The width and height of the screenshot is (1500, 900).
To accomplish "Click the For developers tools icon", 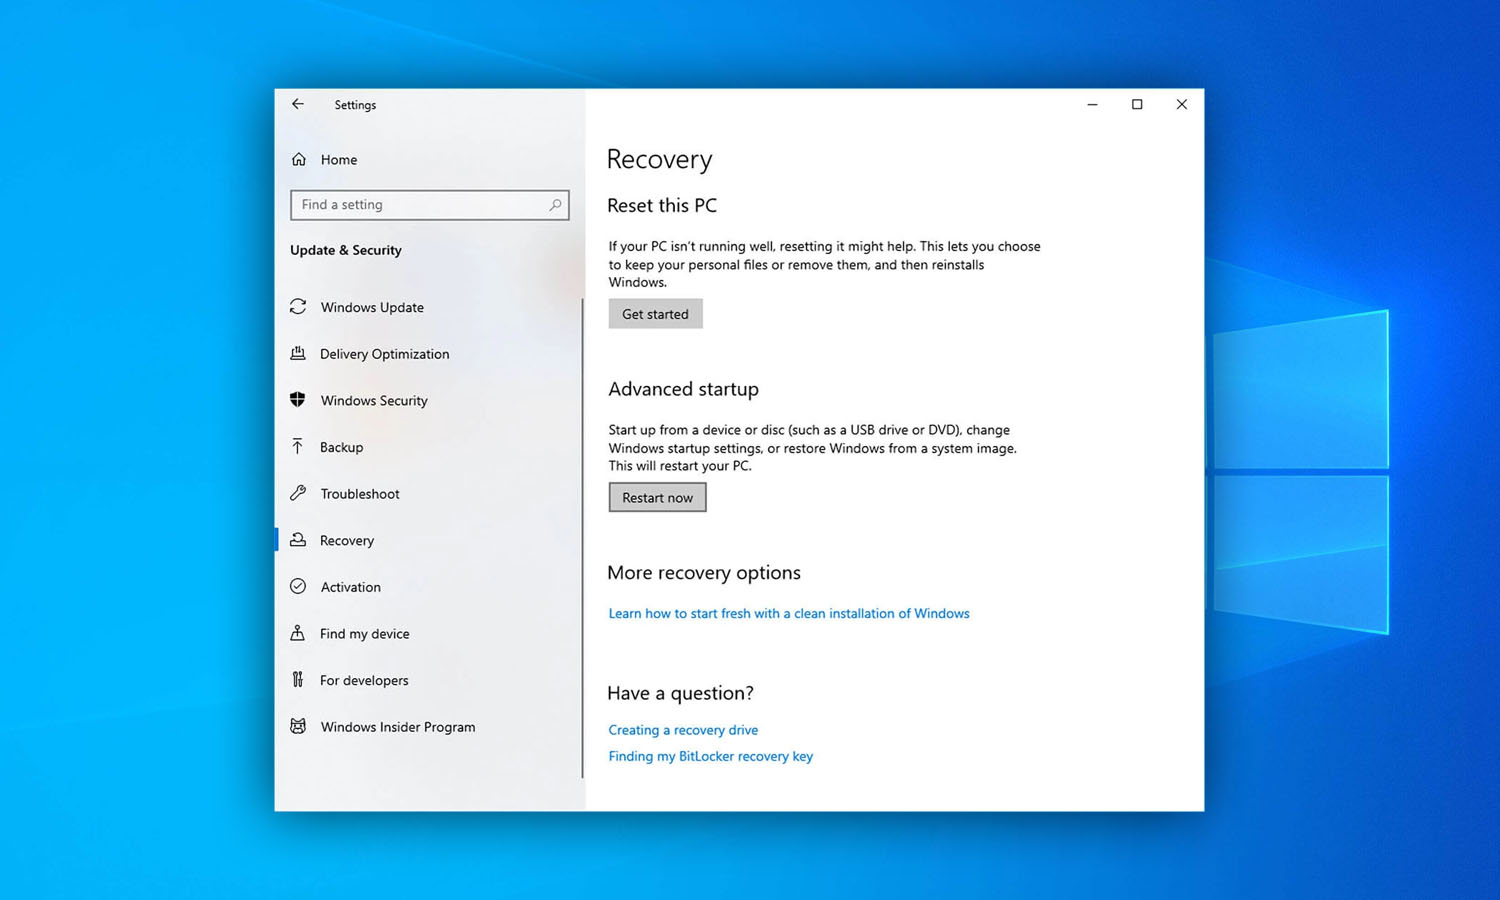I will pos(298,680).
